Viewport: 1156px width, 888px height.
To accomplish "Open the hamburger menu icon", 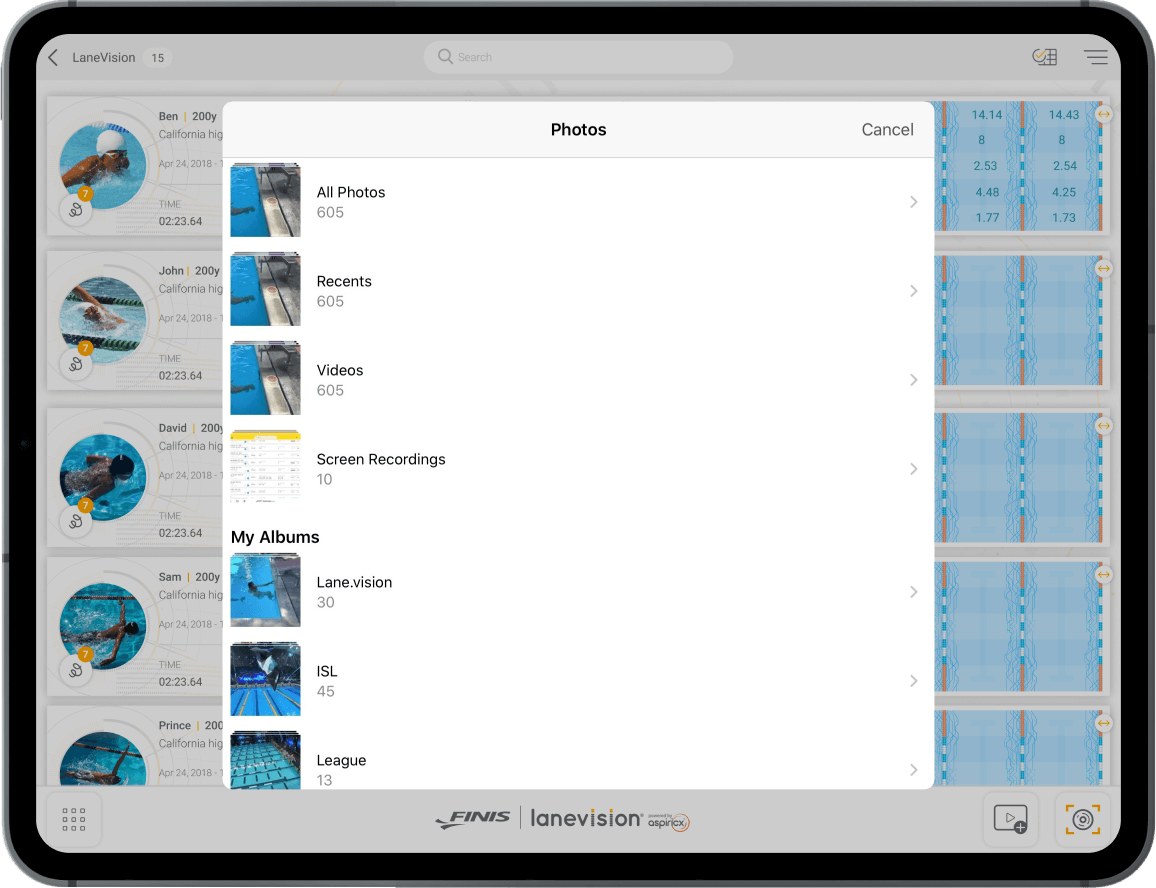I will 1096,57.
